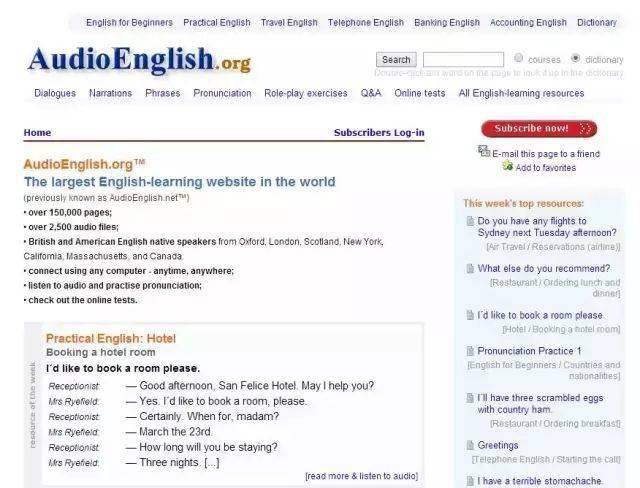Click document icon beside I'd like to book a room

470,315
